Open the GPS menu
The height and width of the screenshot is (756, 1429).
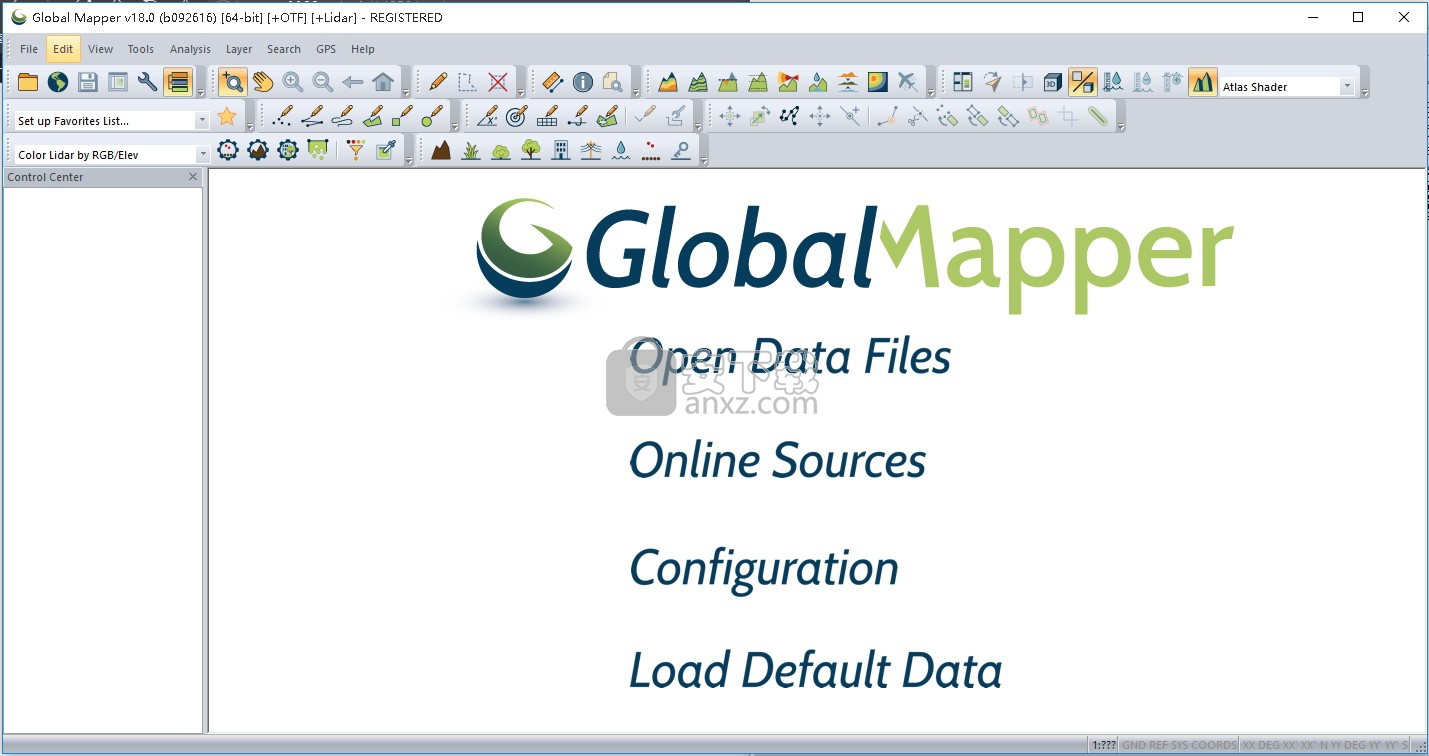[326, 49]
